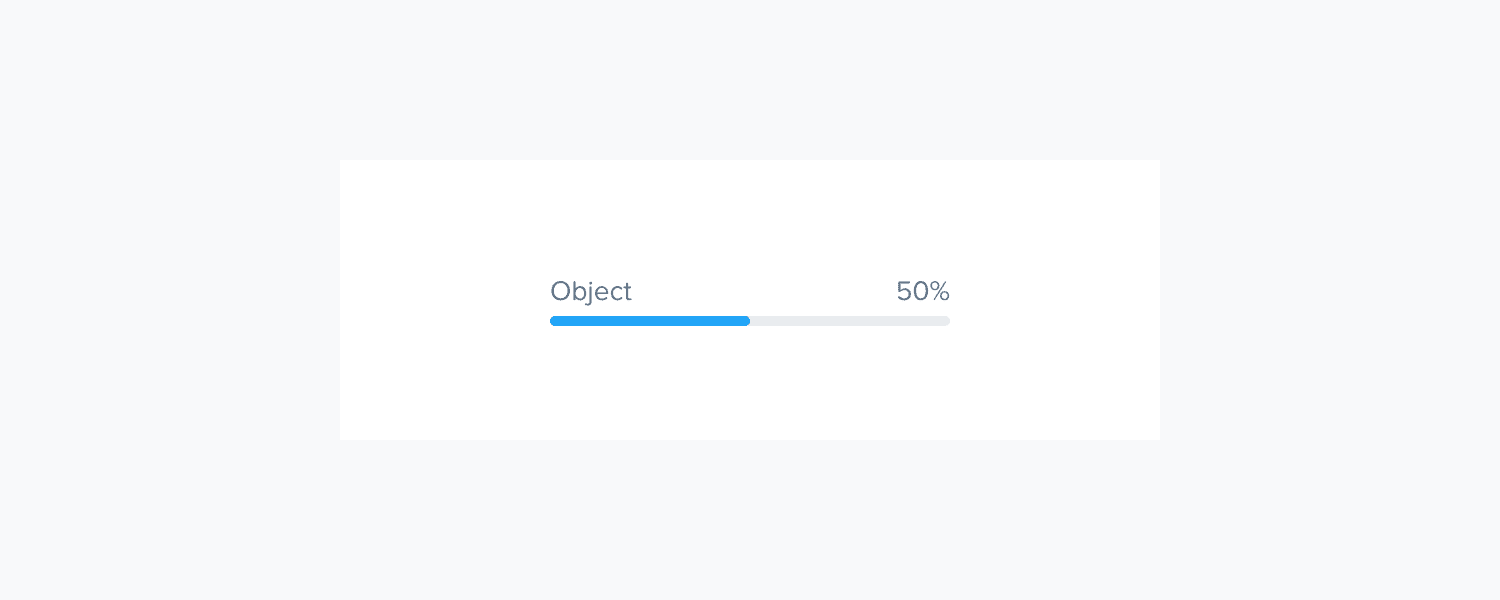
Task: Click blank space between Object and 50%
Action: click(764, 292)
